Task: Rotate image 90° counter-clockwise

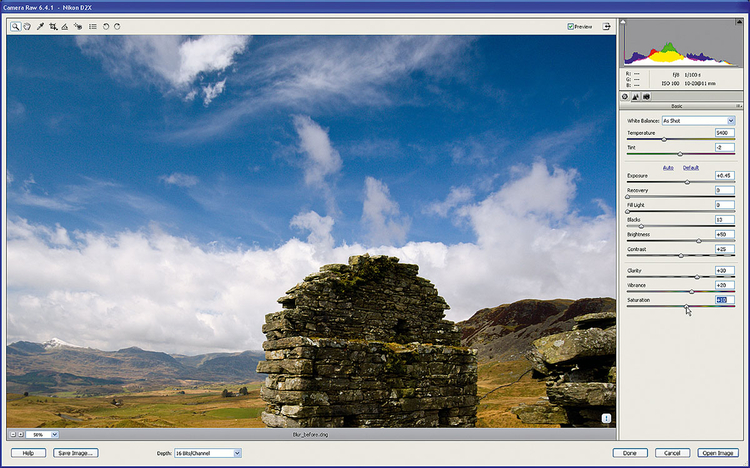Action: (x=106, y=27)
